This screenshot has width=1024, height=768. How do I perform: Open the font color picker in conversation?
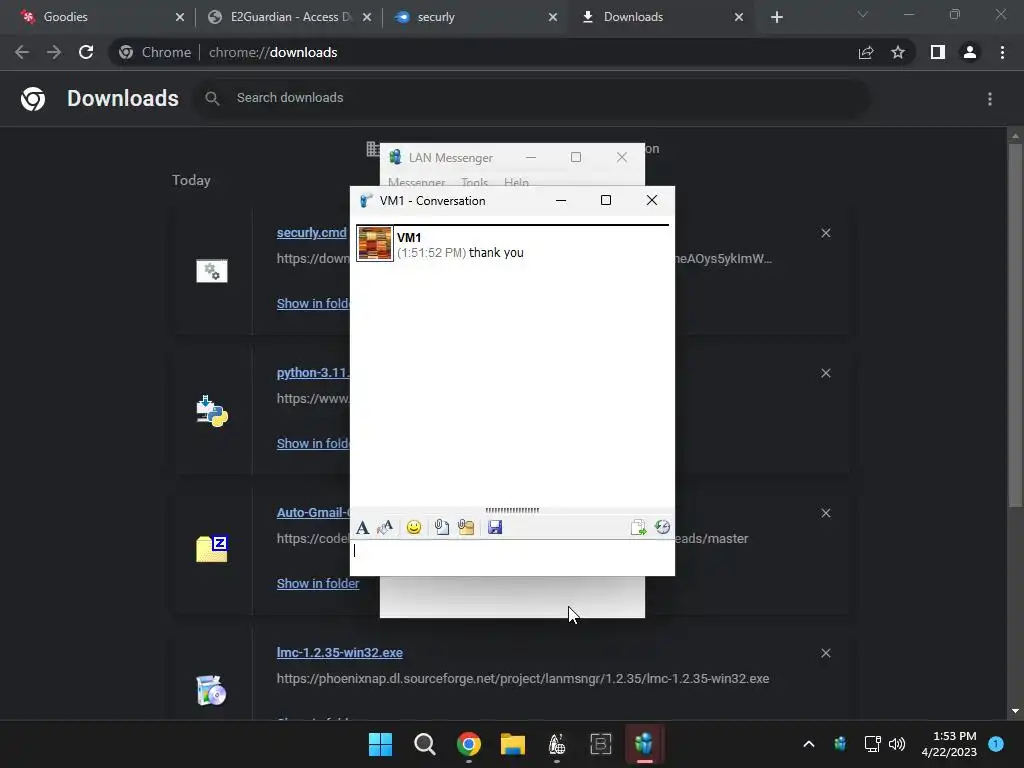click(x=385, y=527)
